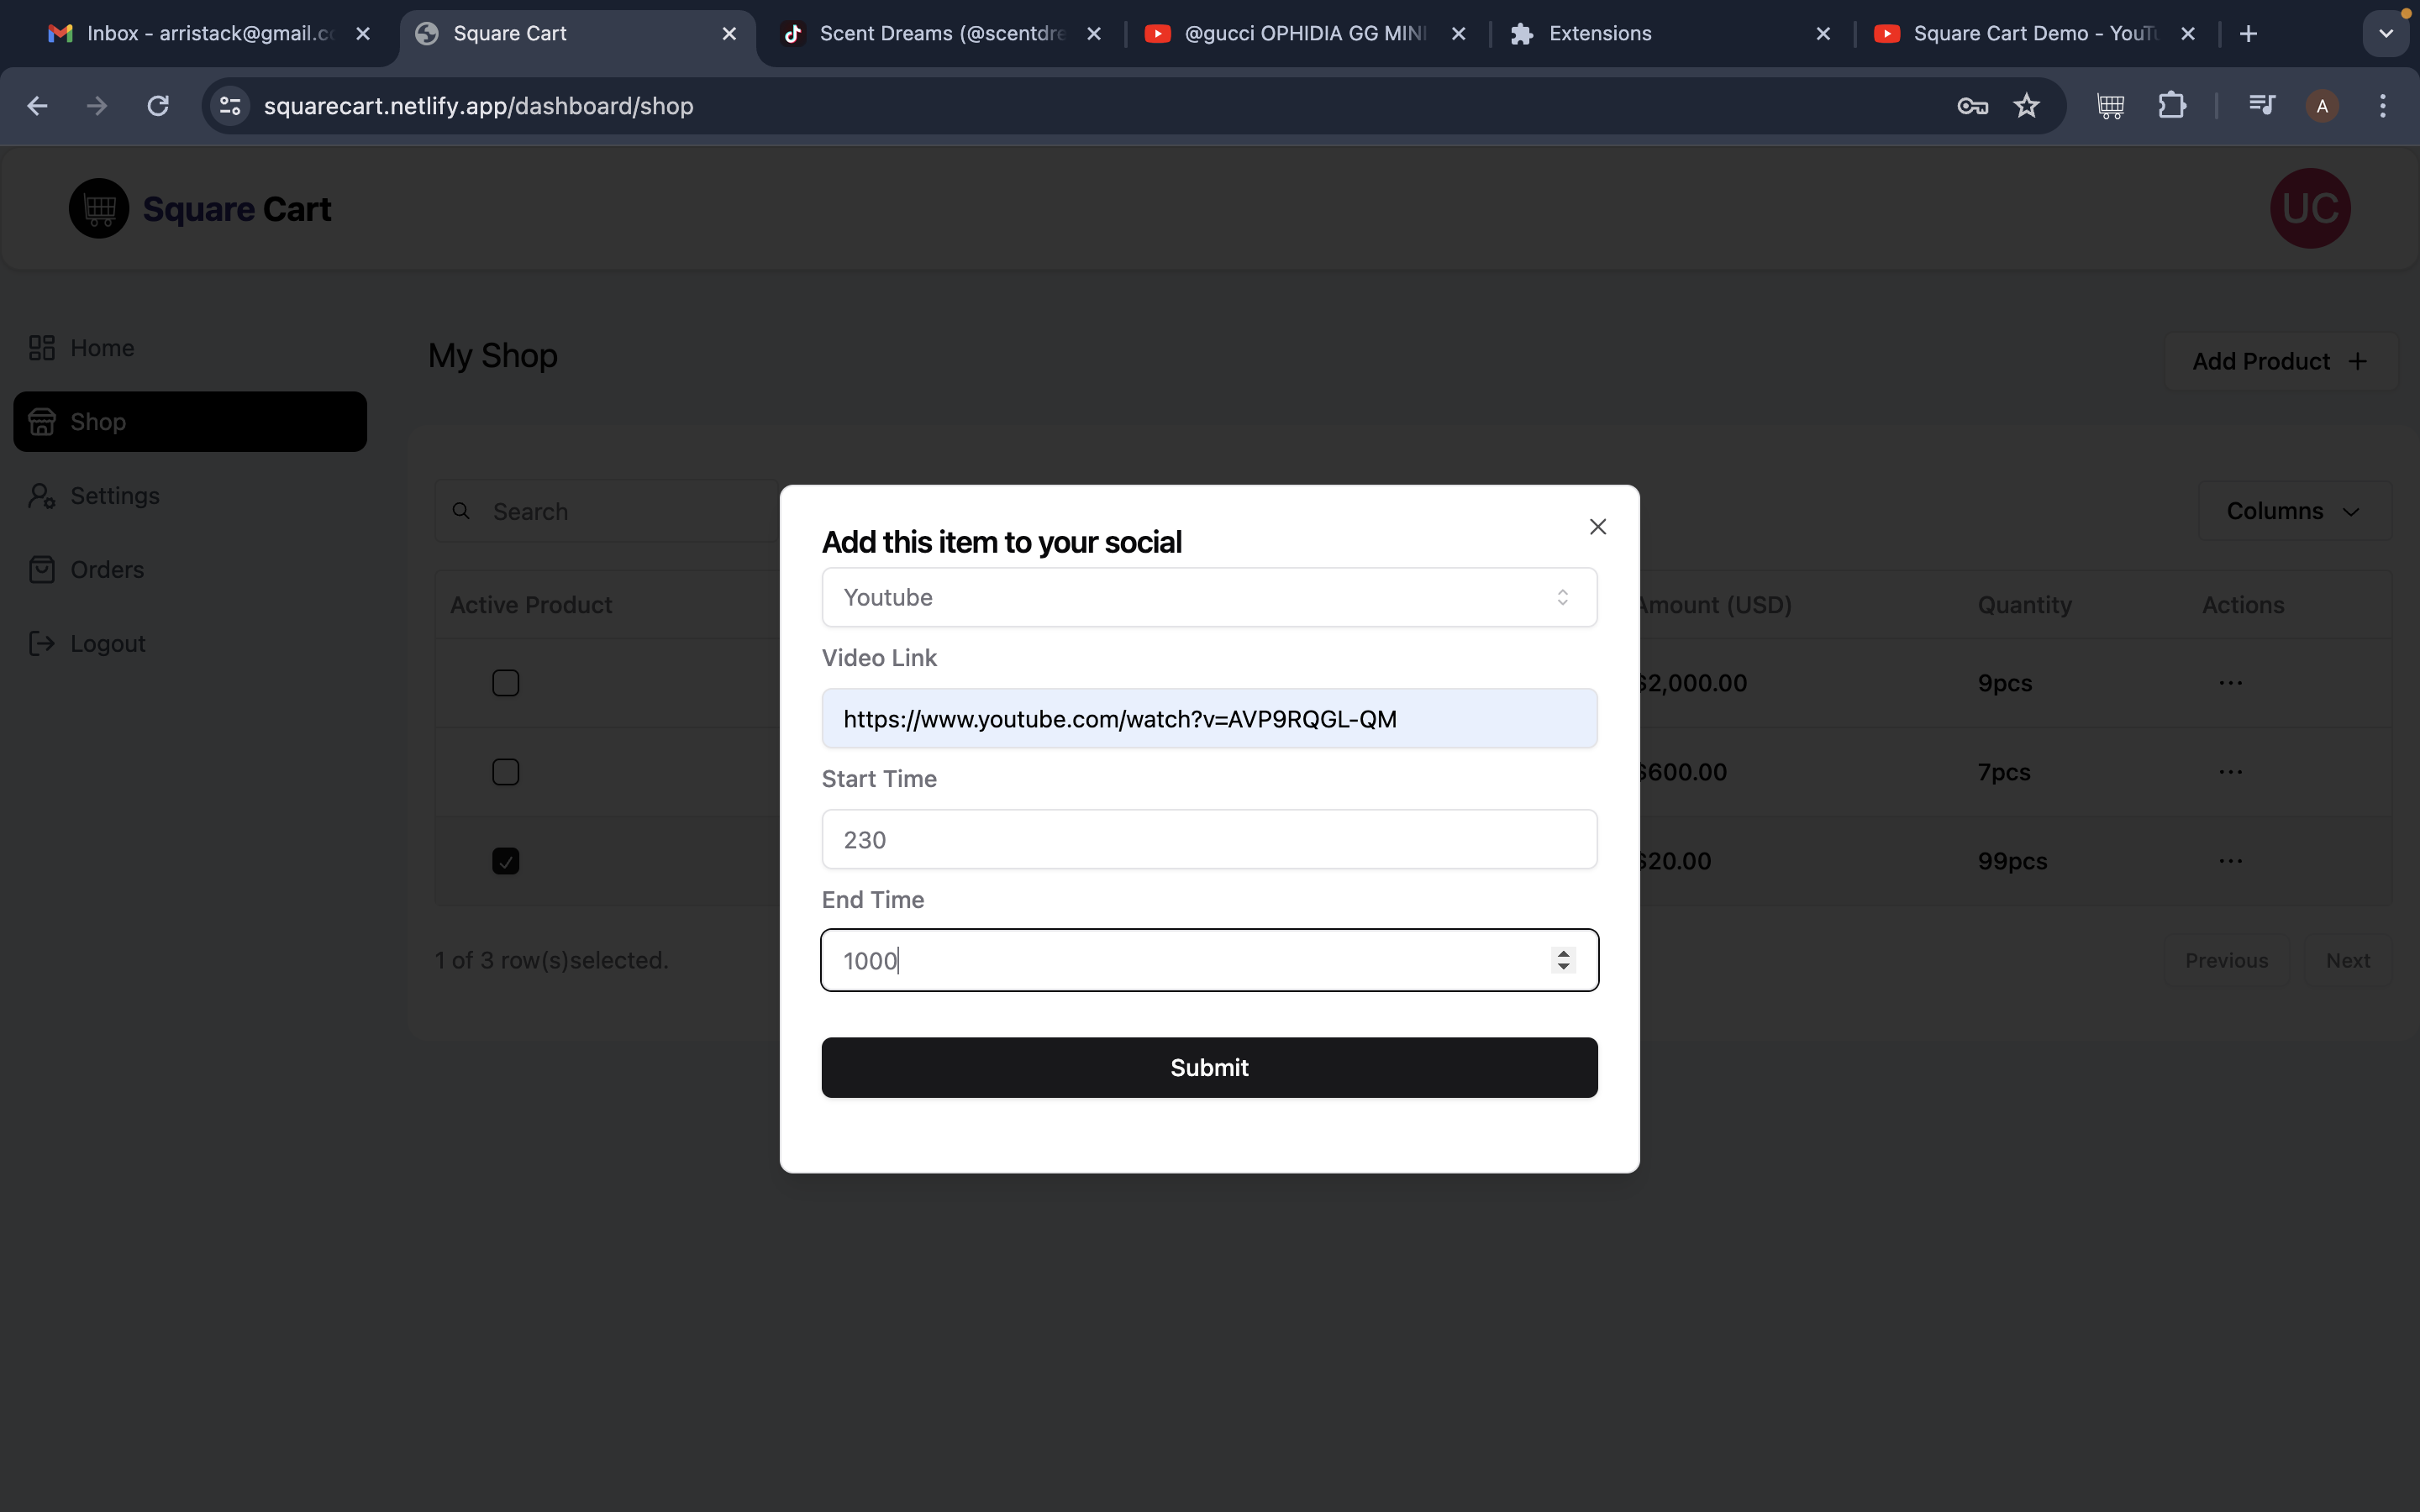Switch to the Scent Dreams TikTok tab

click(940, 34)
